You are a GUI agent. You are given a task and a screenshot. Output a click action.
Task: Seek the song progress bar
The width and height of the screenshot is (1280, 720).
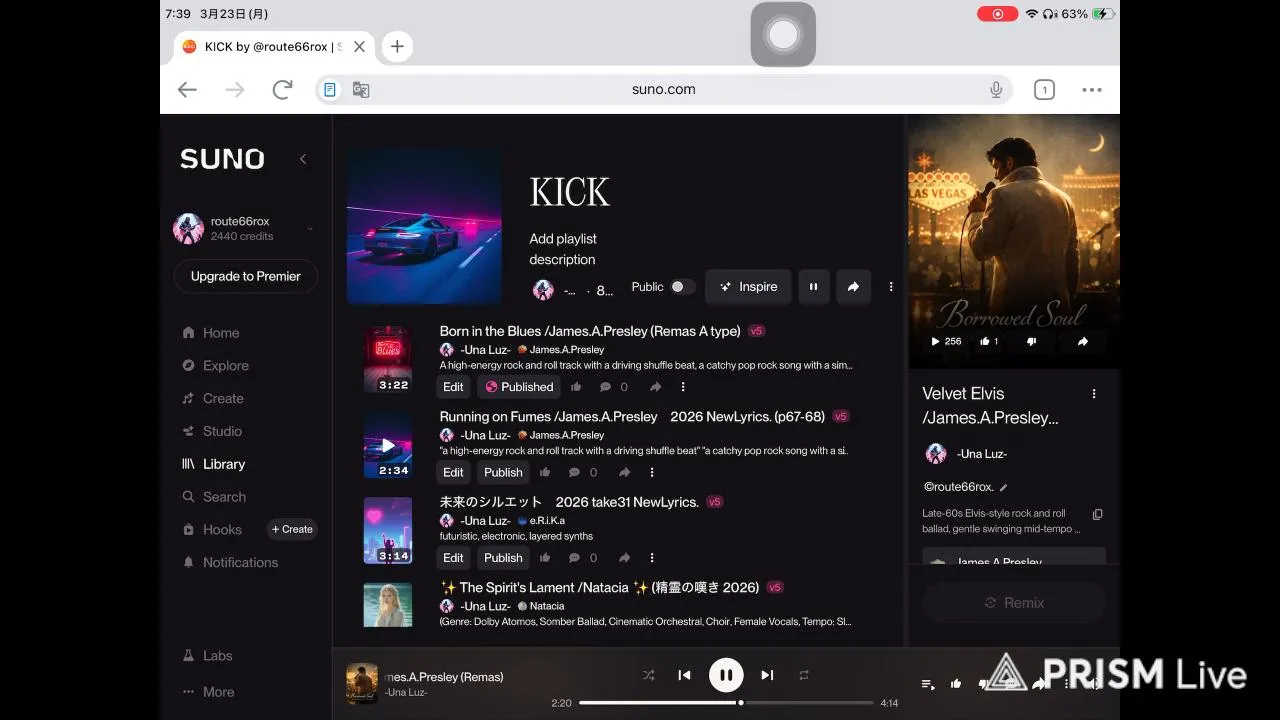click(x=726, y=702)
